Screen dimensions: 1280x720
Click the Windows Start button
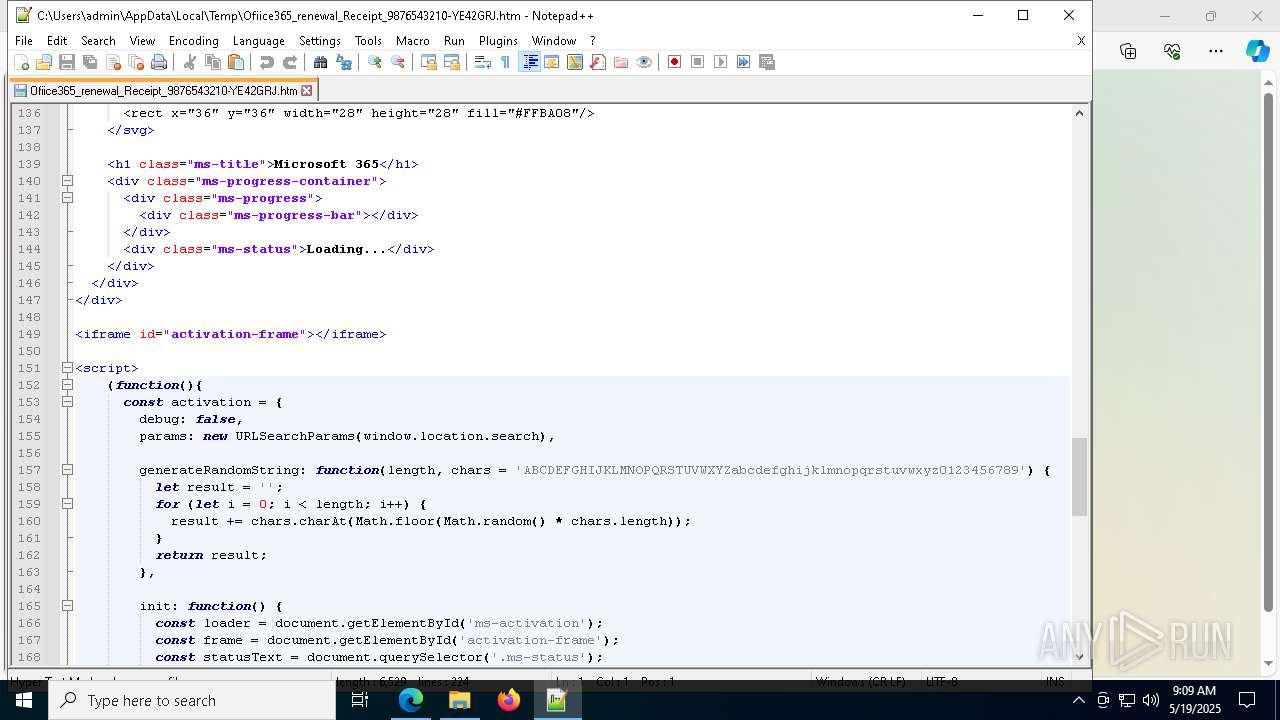point(23,700)
